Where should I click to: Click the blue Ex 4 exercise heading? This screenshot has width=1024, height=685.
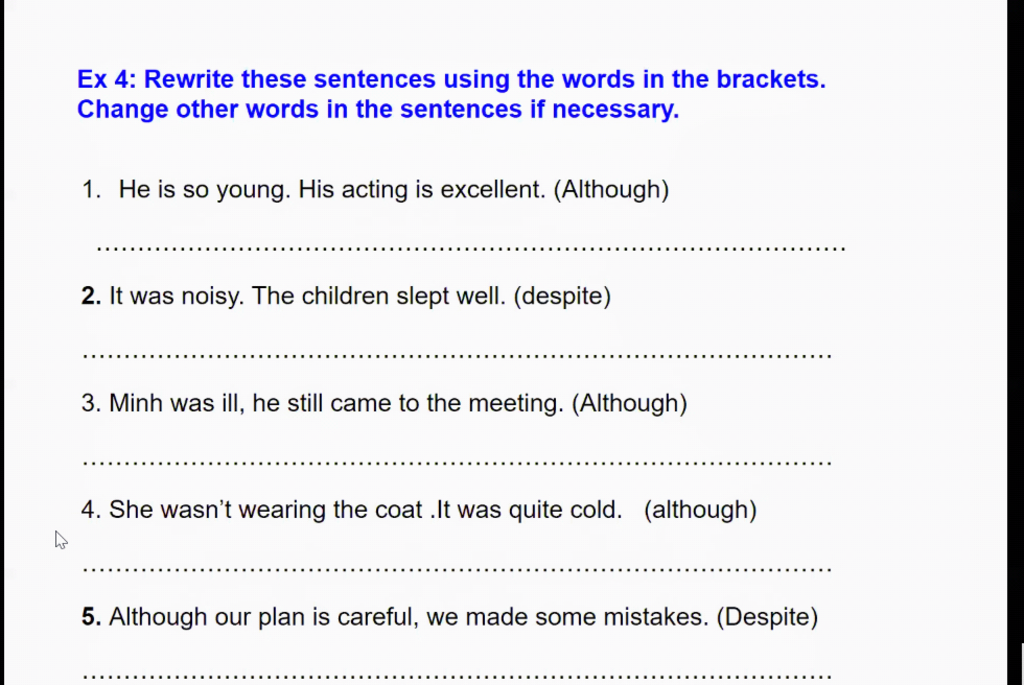[451, 94]
